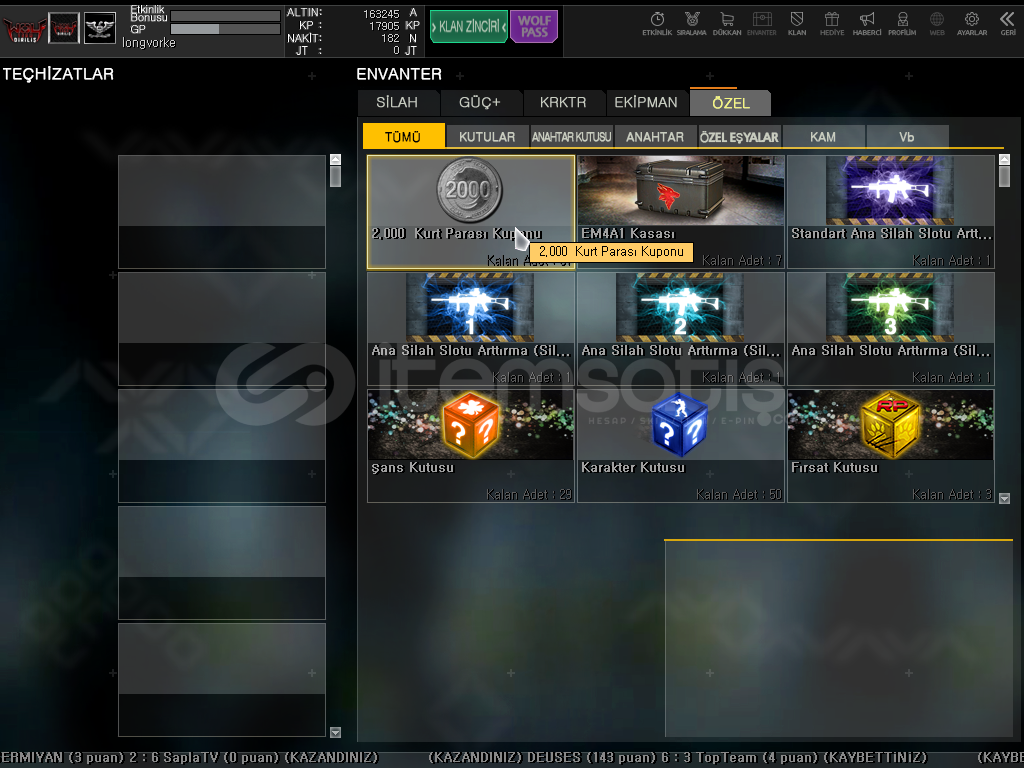Open the Dükkan shopping cart icon
Image resolution: width=1024 pixels, height=768 pixels.
pos(727,24)
